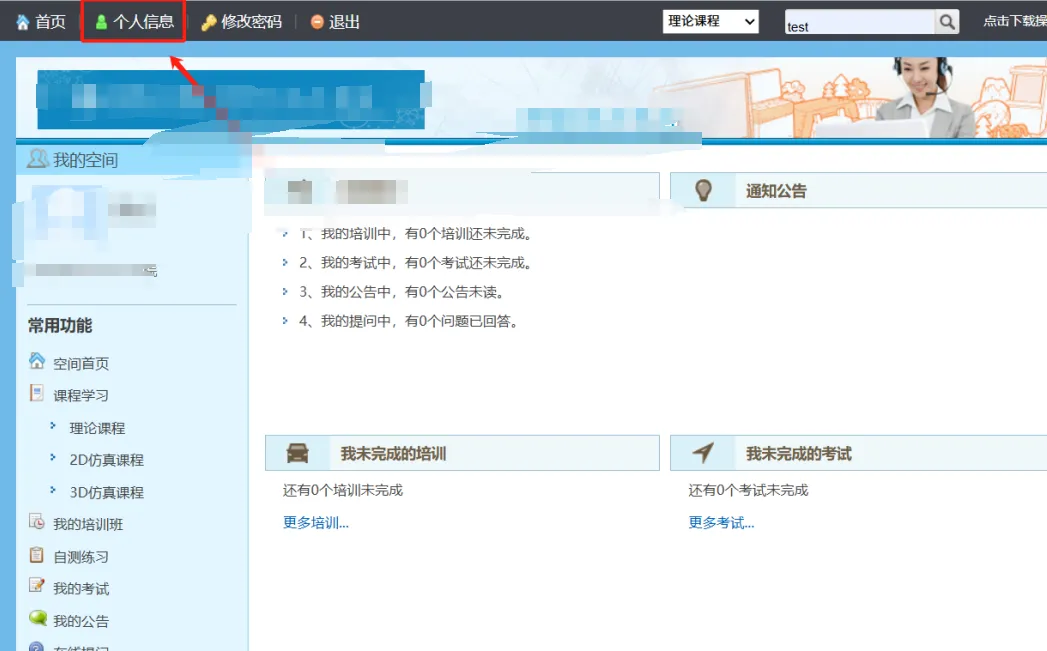This screenshot has height=651, width=1047.
Task: Click the clock icon beside 我的培训班
Action: click(x=37, y=521)
